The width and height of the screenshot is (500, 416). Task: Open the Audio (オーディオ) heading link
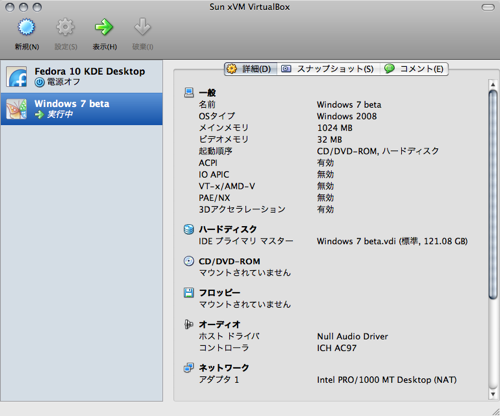[x=219, y=324]
